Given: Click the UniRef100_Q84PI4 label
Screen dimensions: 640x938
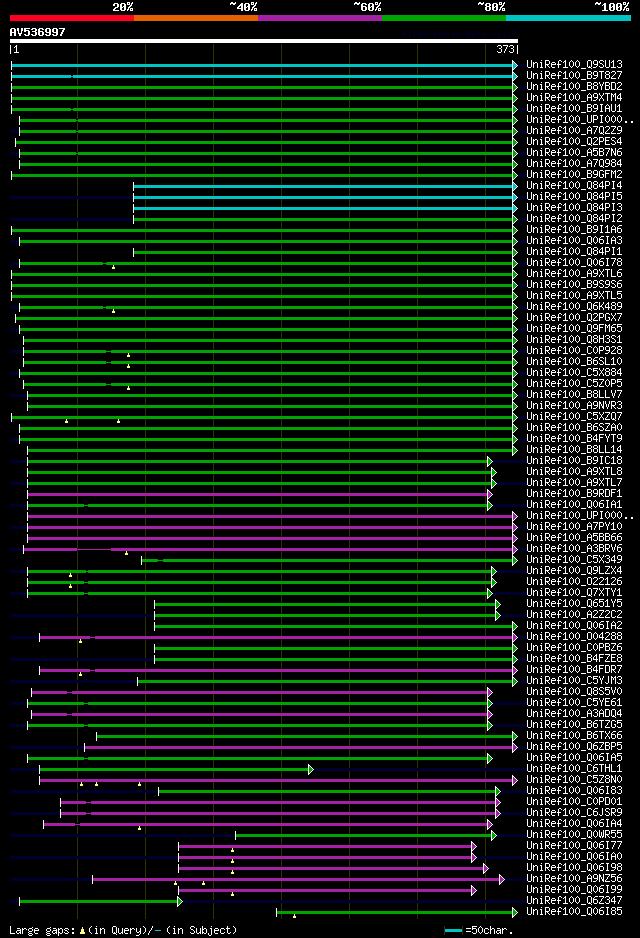Looking at the screenshot, I should coord(574,185).
